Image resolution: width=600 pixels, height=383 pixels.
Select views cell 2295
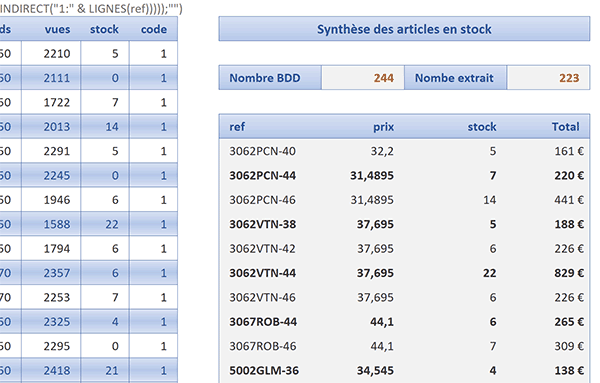coord(51,346)
